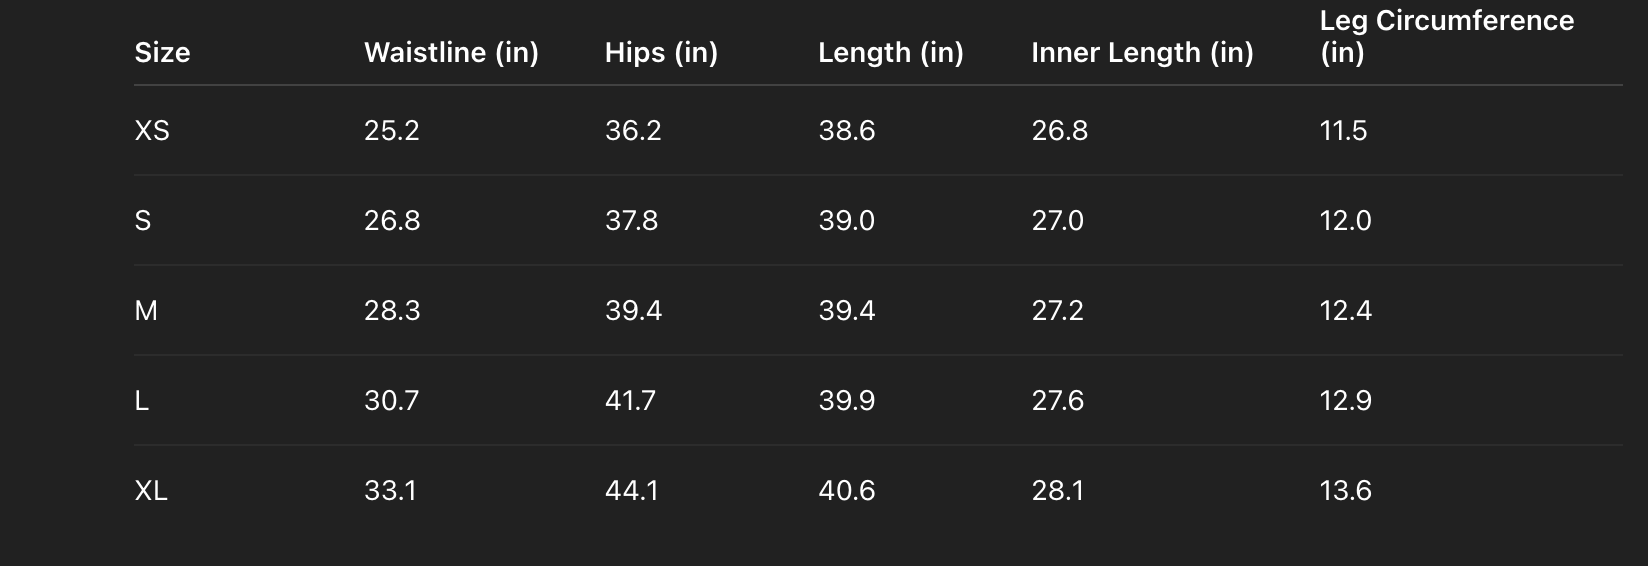The image size is (1648, 566).
Task: Select the Inner Length (in) header
Action: click(1142, 53)
